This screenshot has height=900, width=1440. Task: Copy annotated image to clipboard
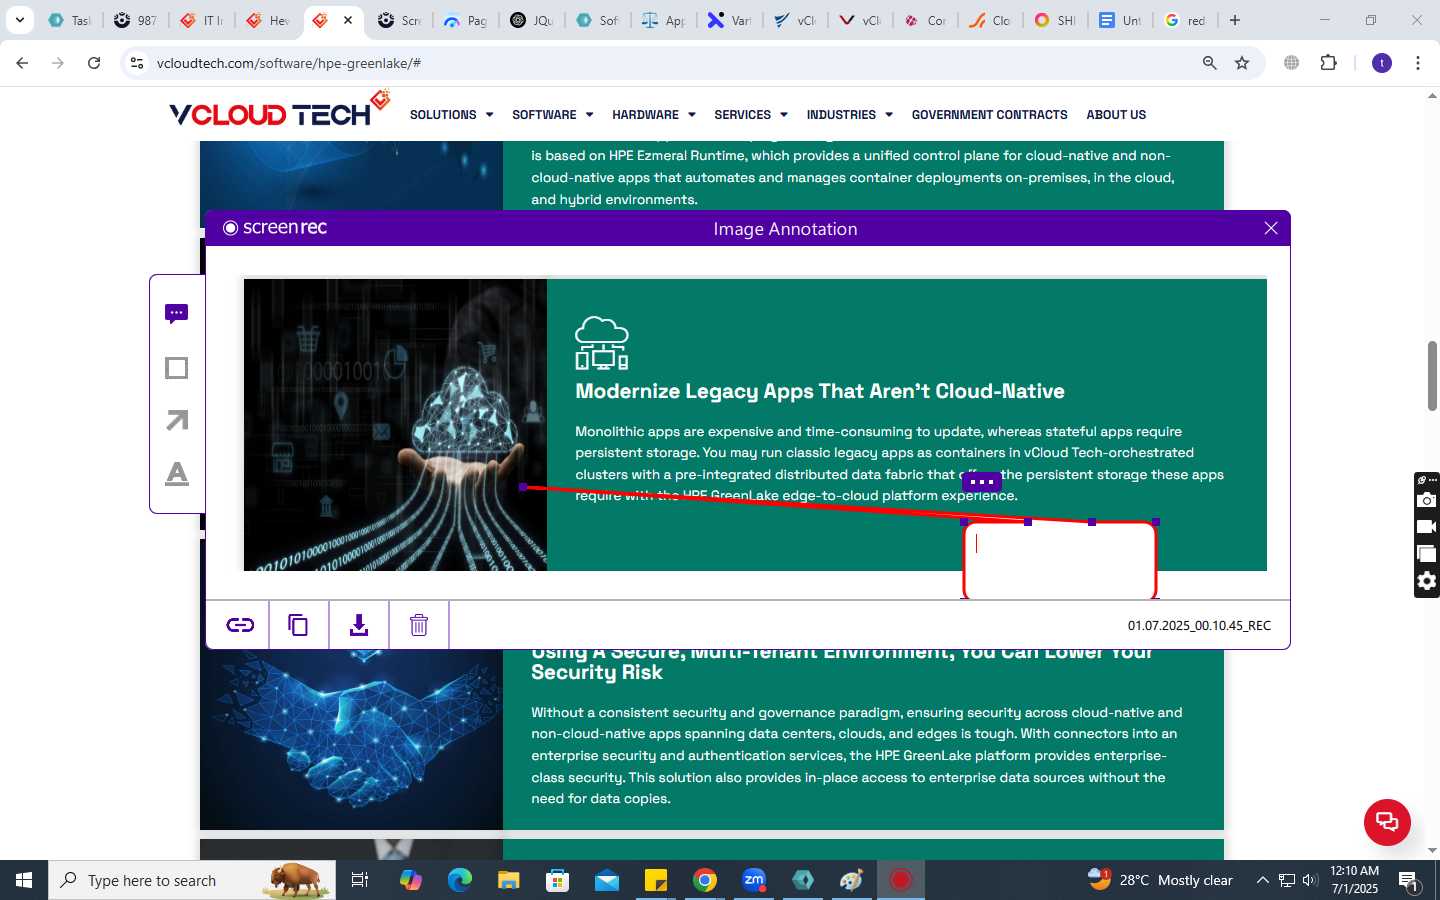click(298, 625)
